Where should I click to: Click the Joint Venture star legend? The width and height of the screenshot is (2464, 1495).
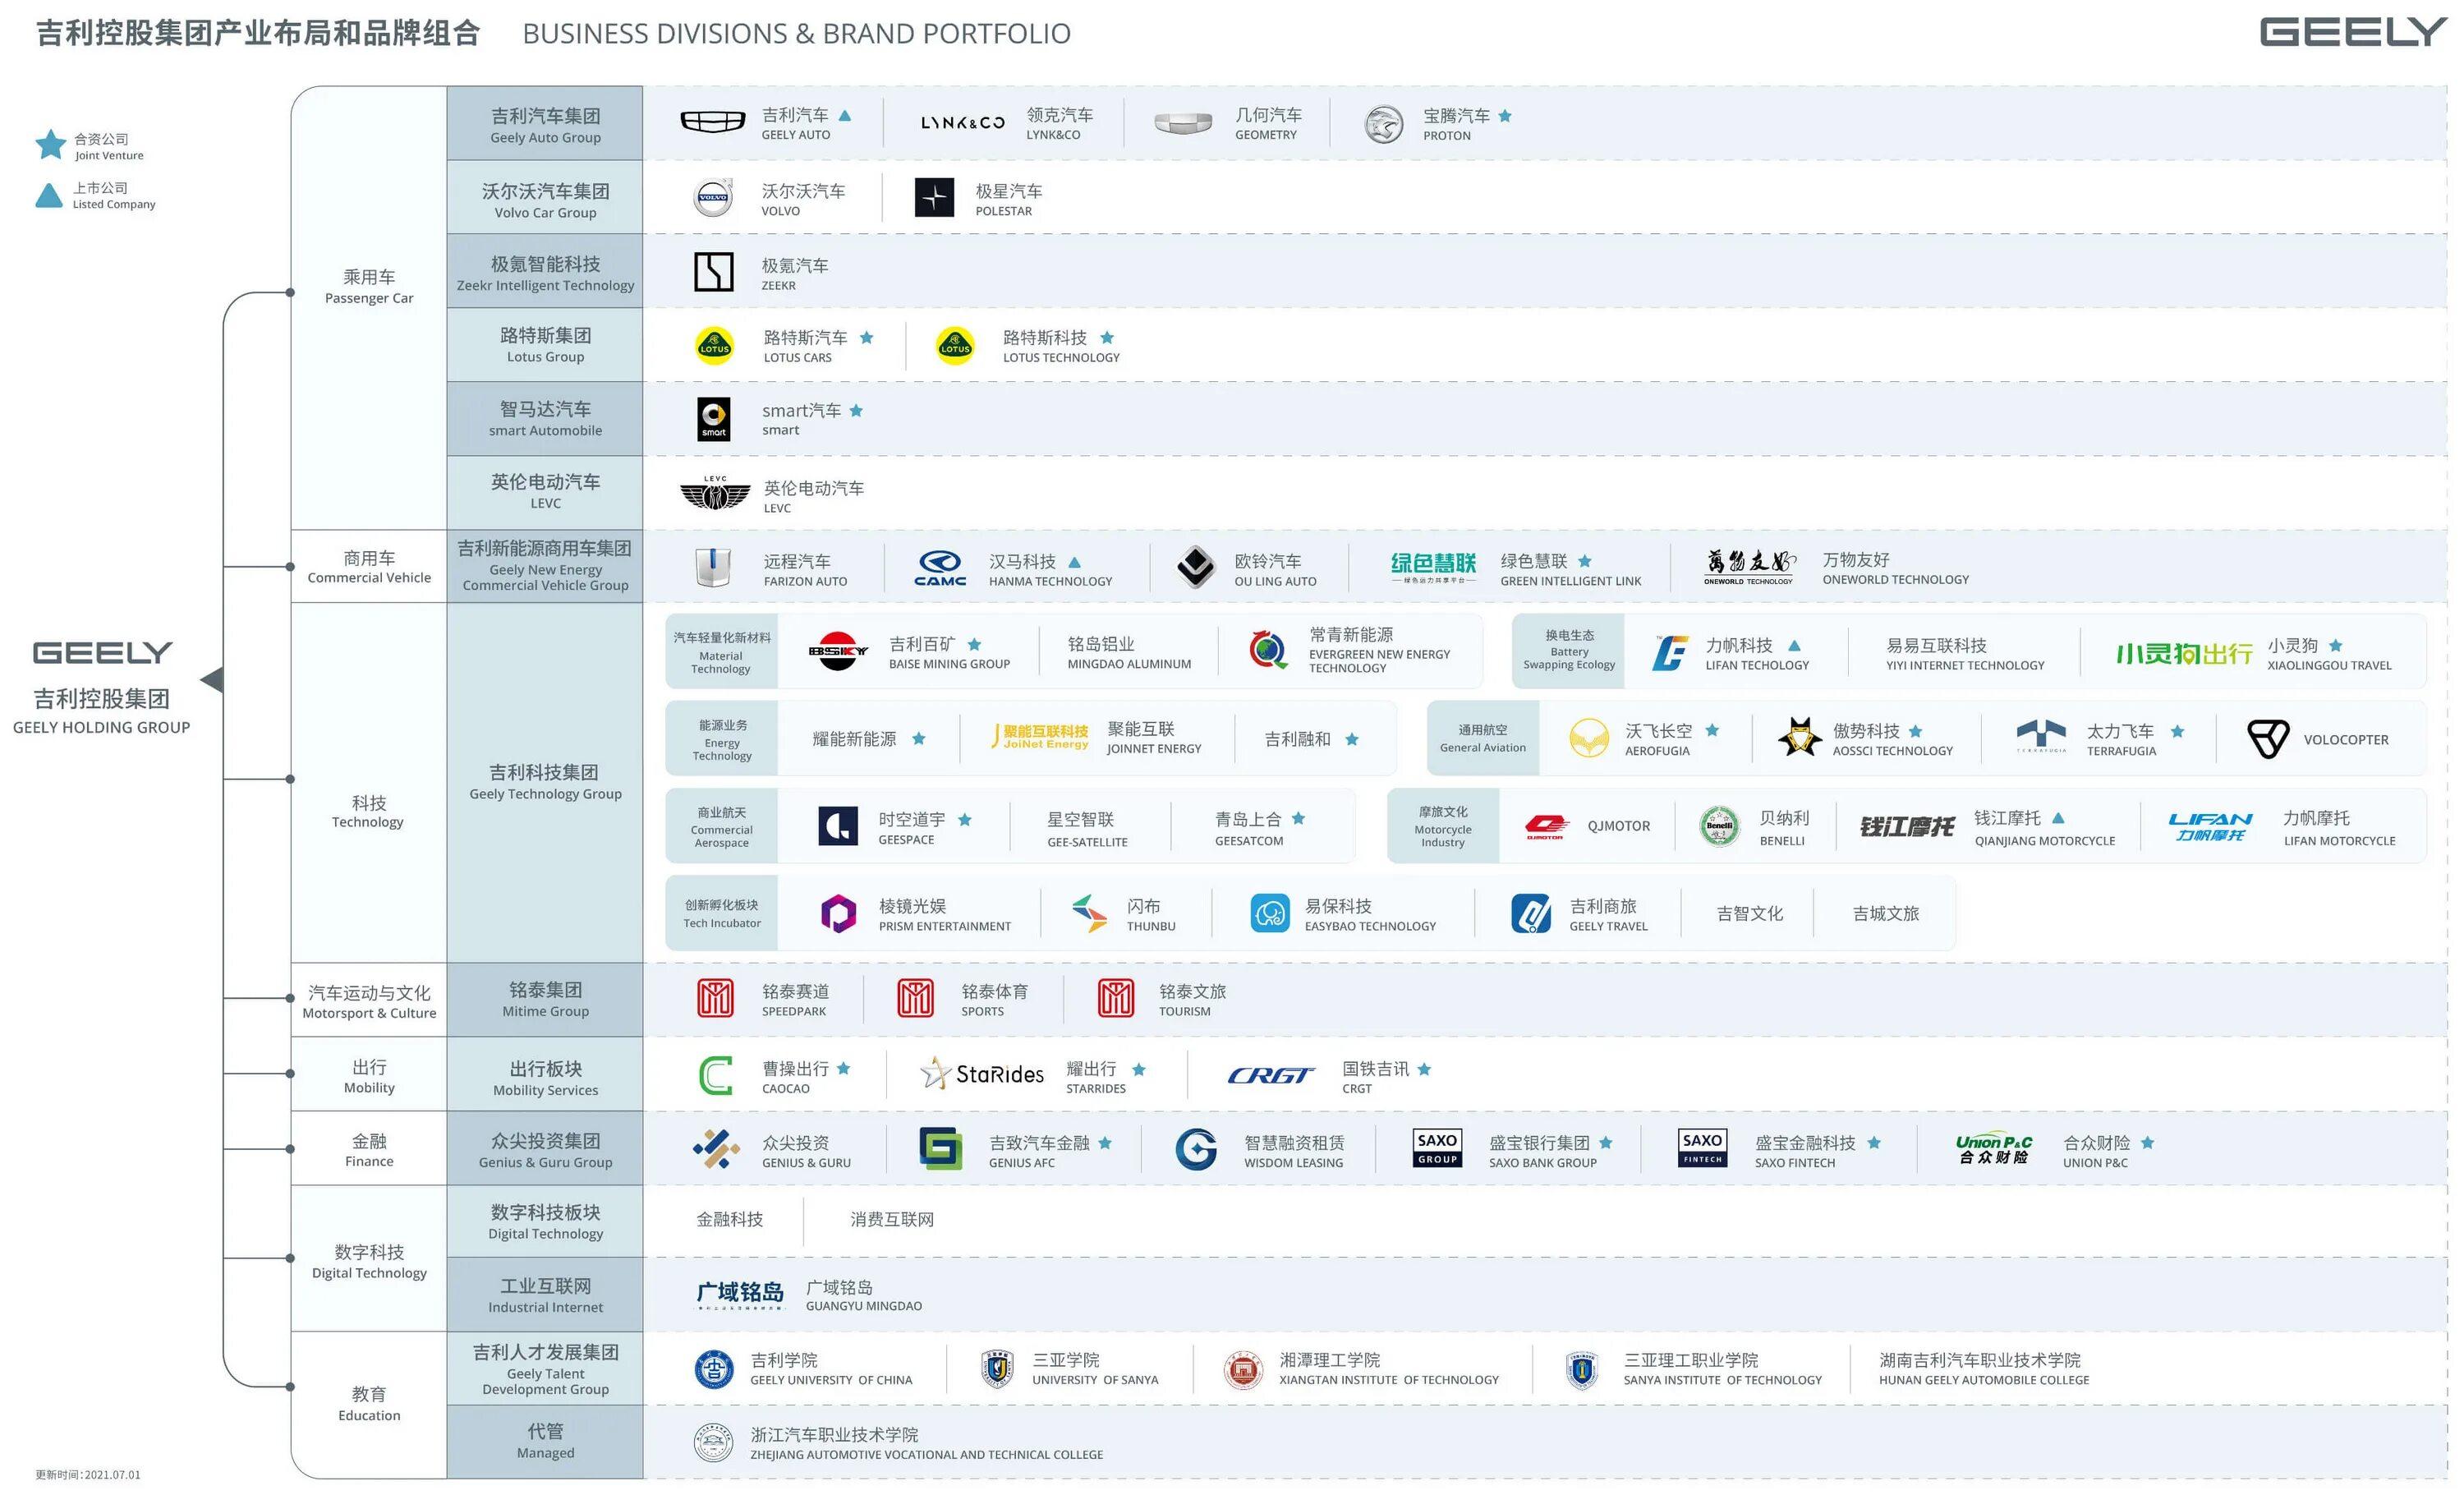coord(50,145)
